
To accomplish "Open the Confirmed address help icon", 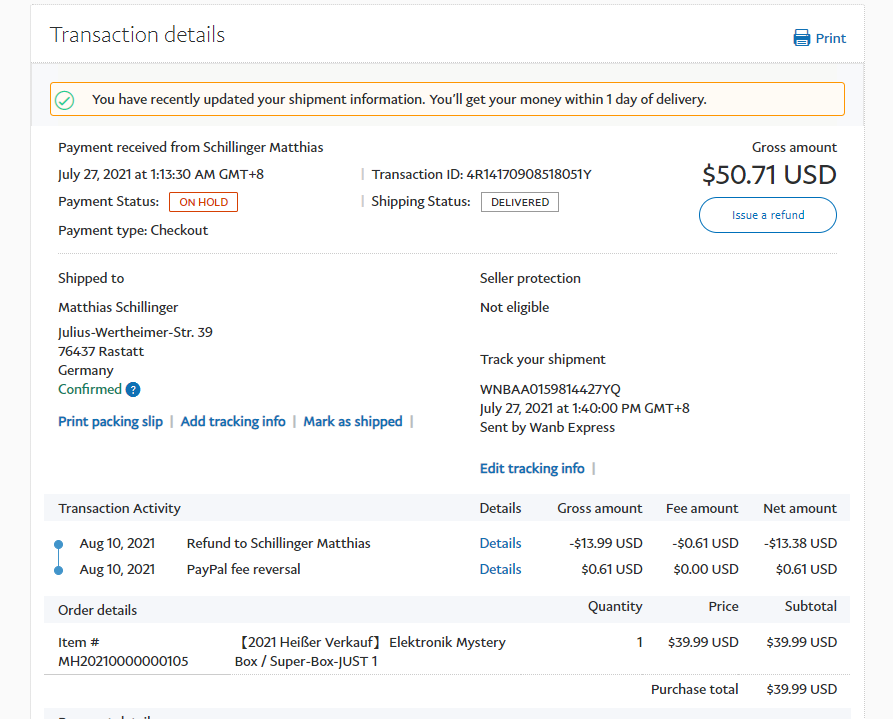I will click(x=133, y=390).
